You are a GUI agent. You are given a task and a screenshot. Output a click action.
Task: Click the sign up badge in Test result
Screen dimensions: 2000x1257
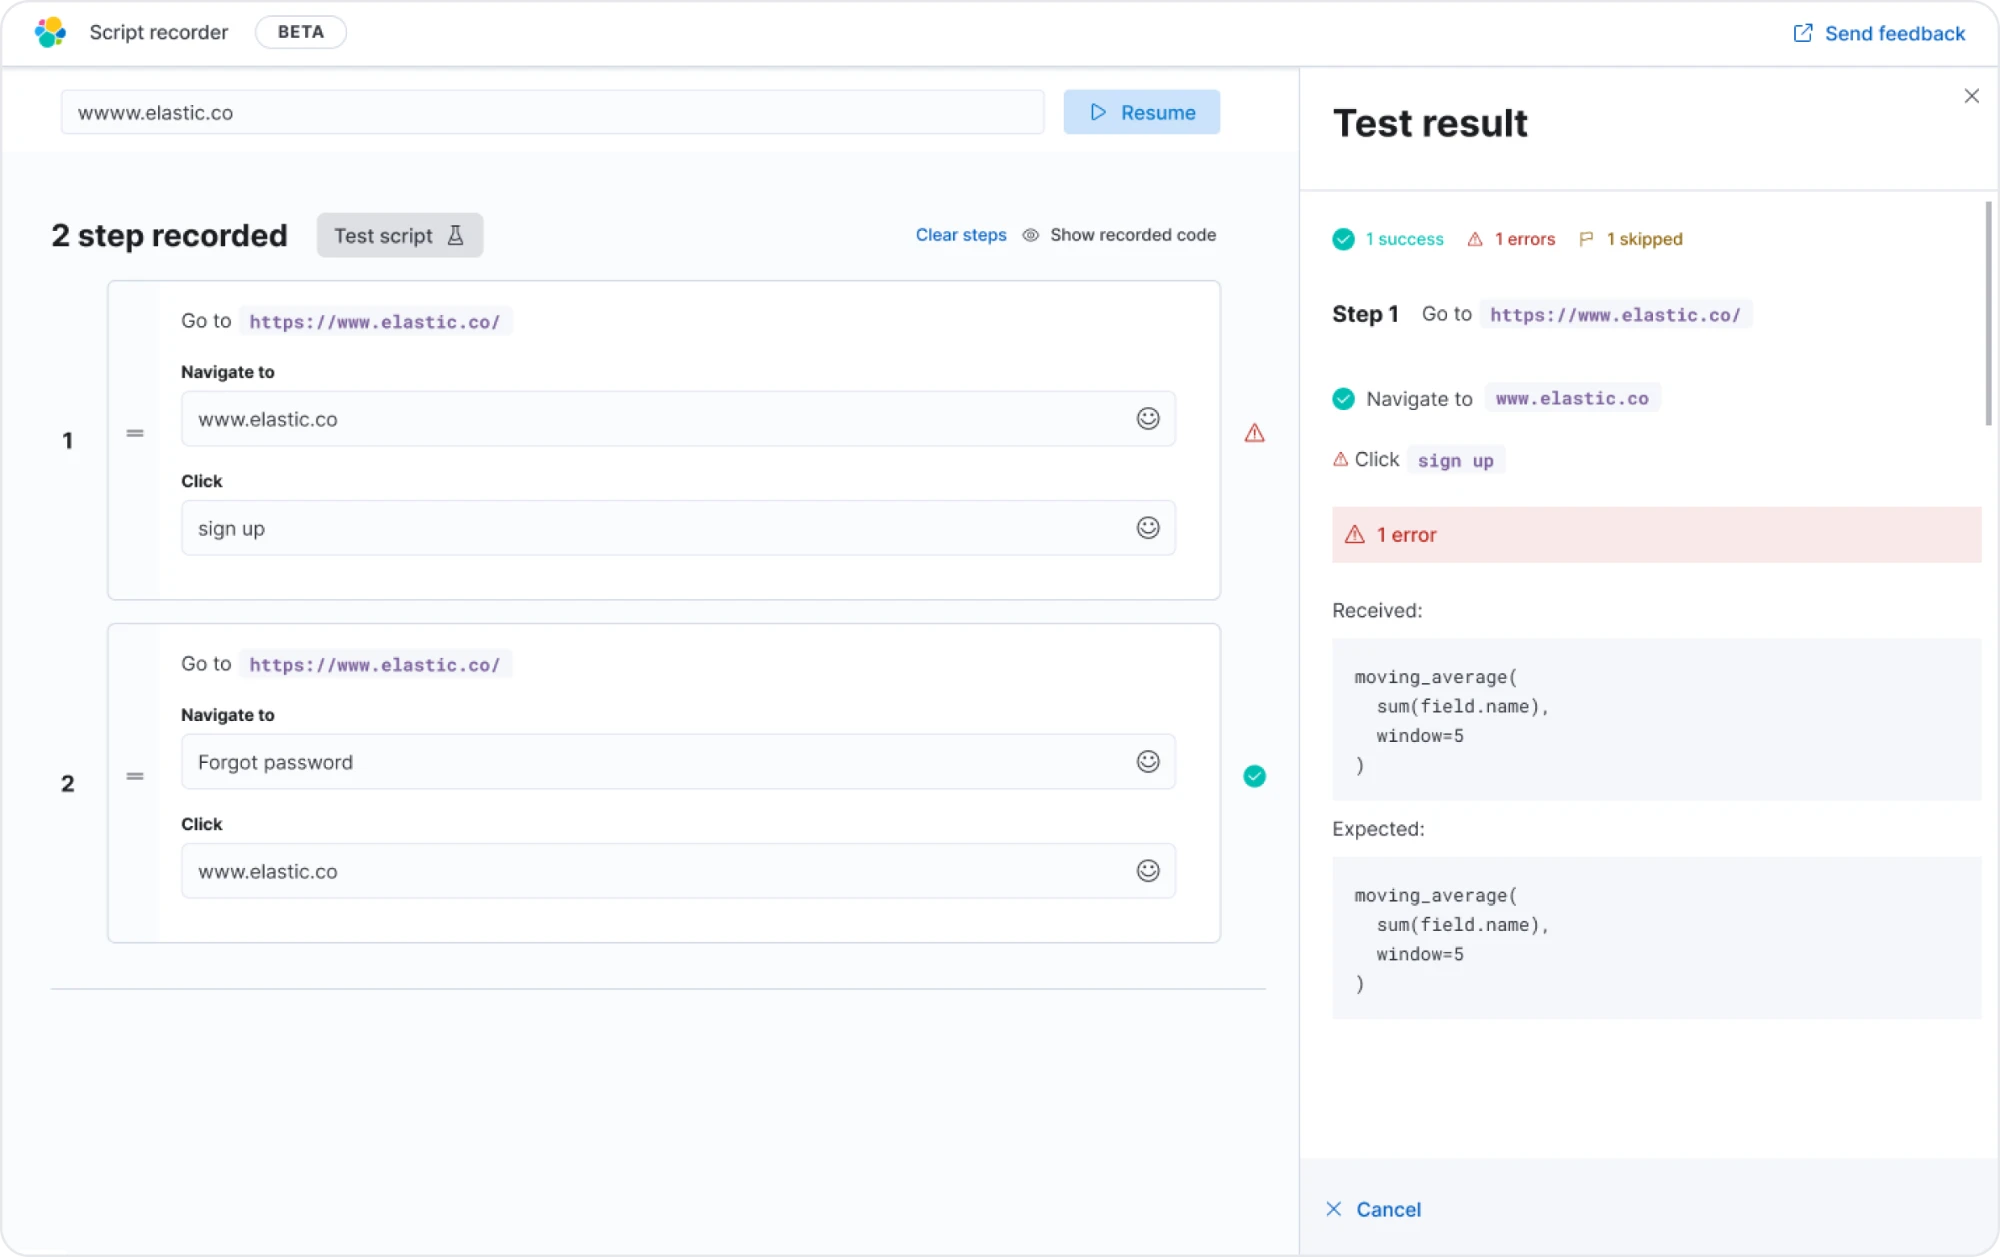pyautogui.click(x=1456, y=460)
